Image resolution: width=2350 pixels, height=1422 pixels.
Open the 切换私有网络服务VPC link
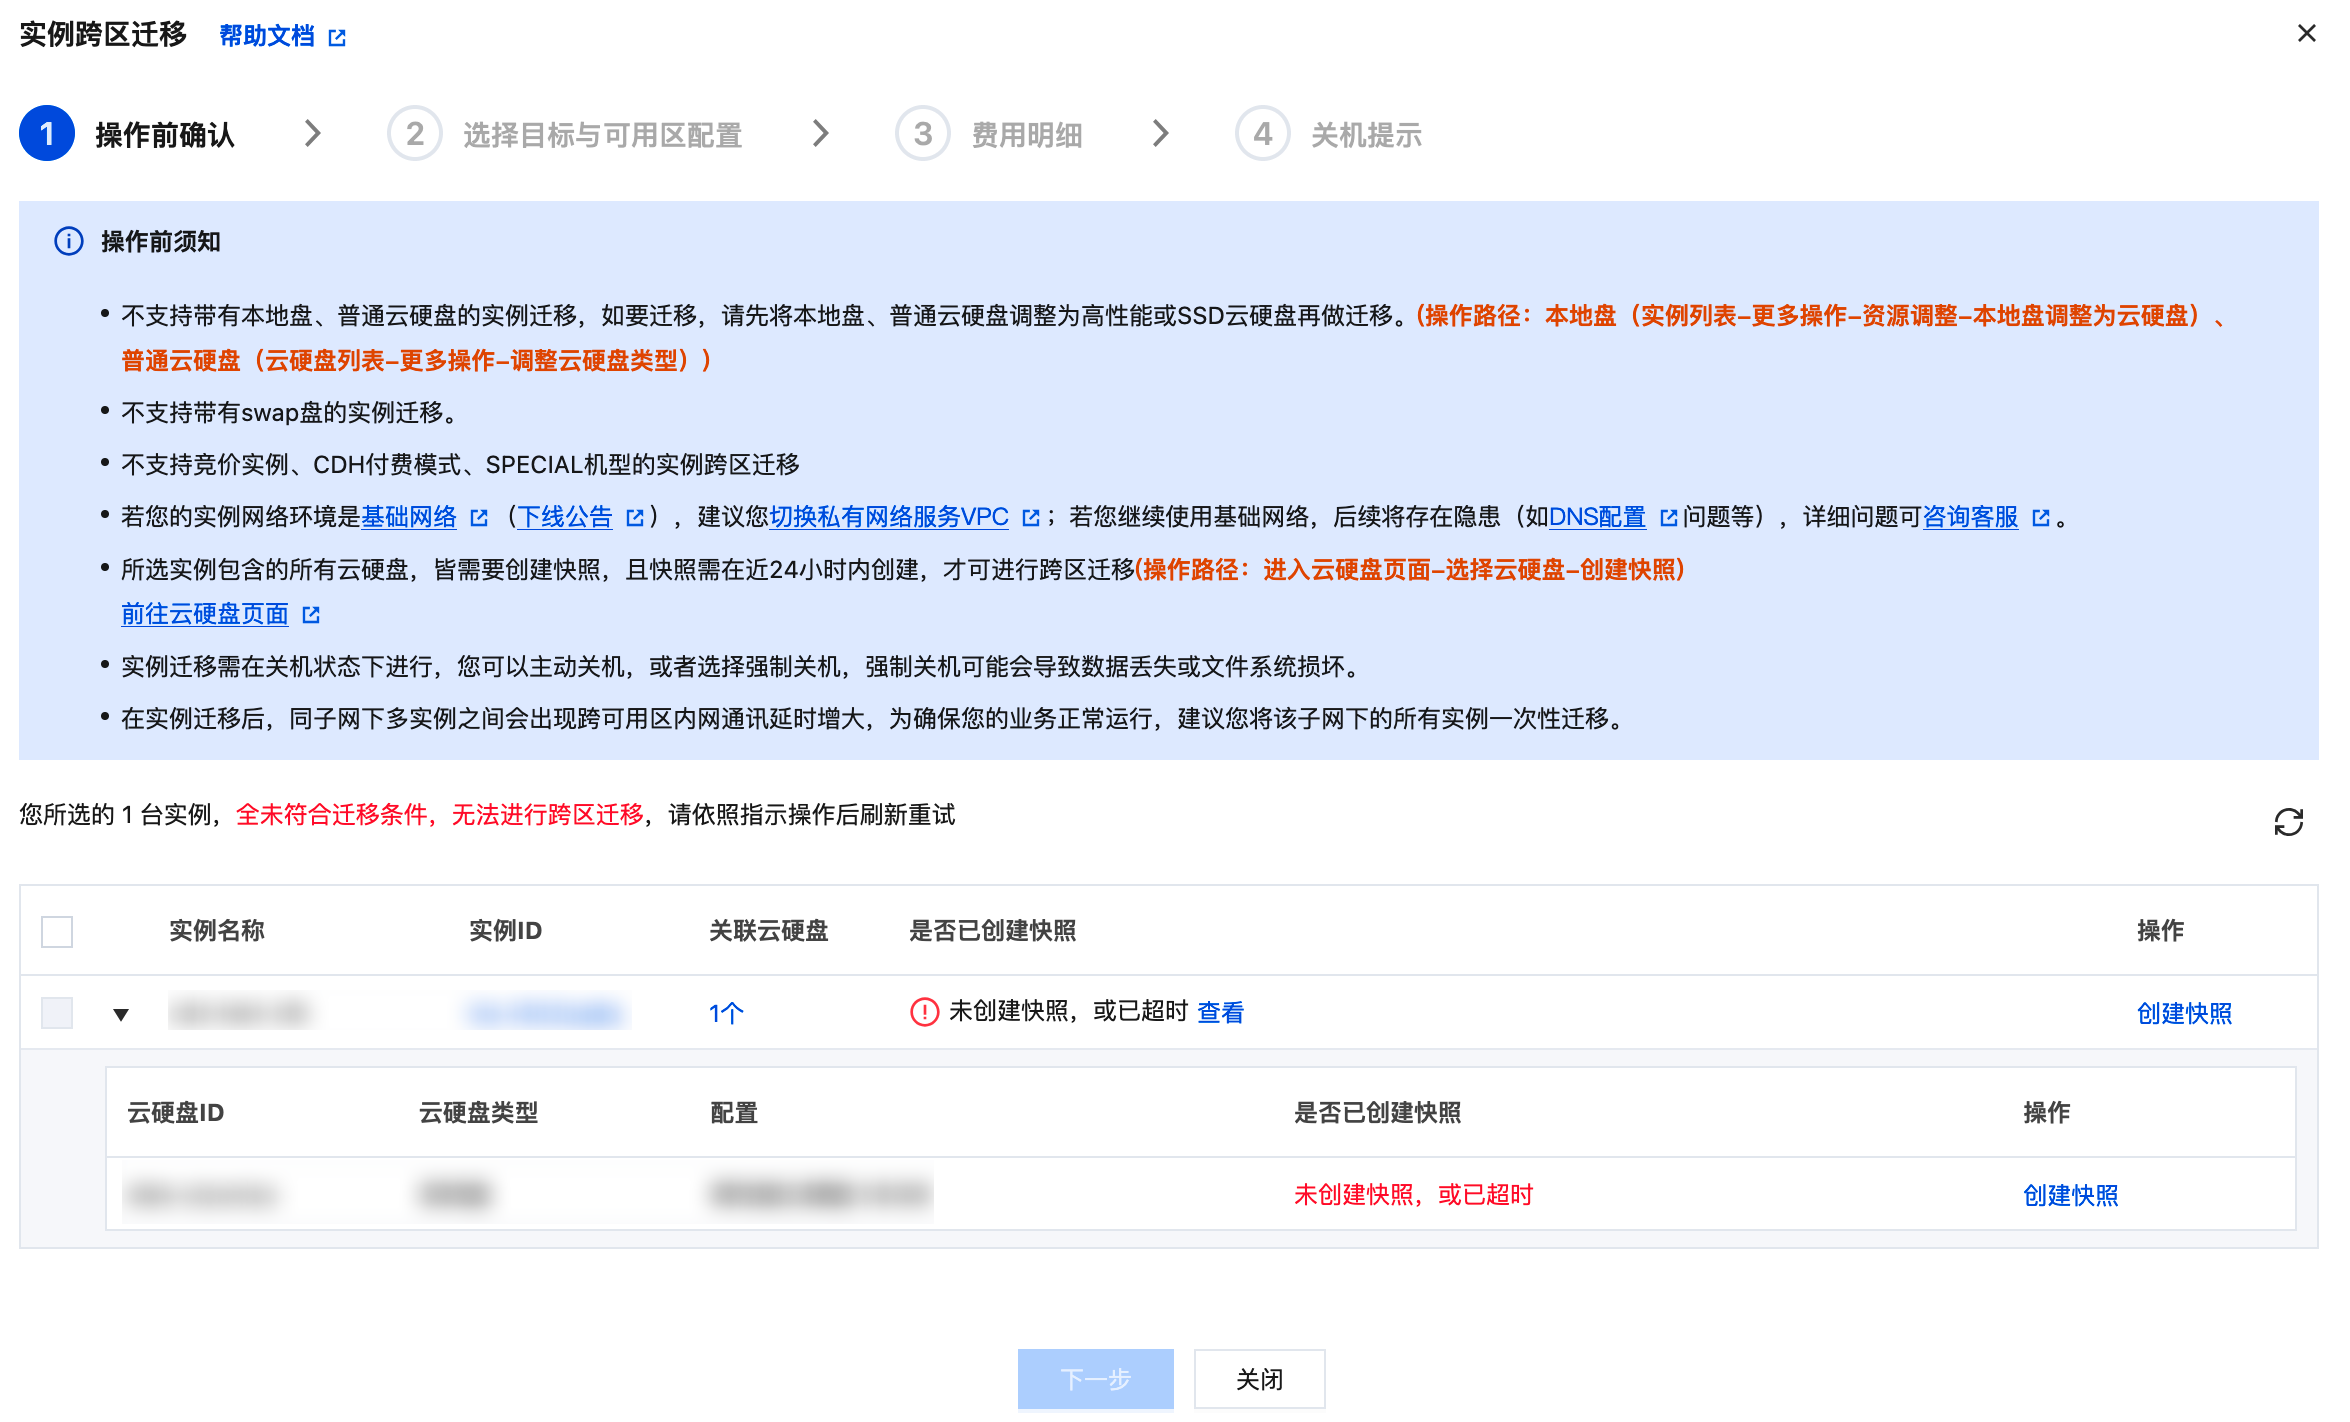point(888,517)
